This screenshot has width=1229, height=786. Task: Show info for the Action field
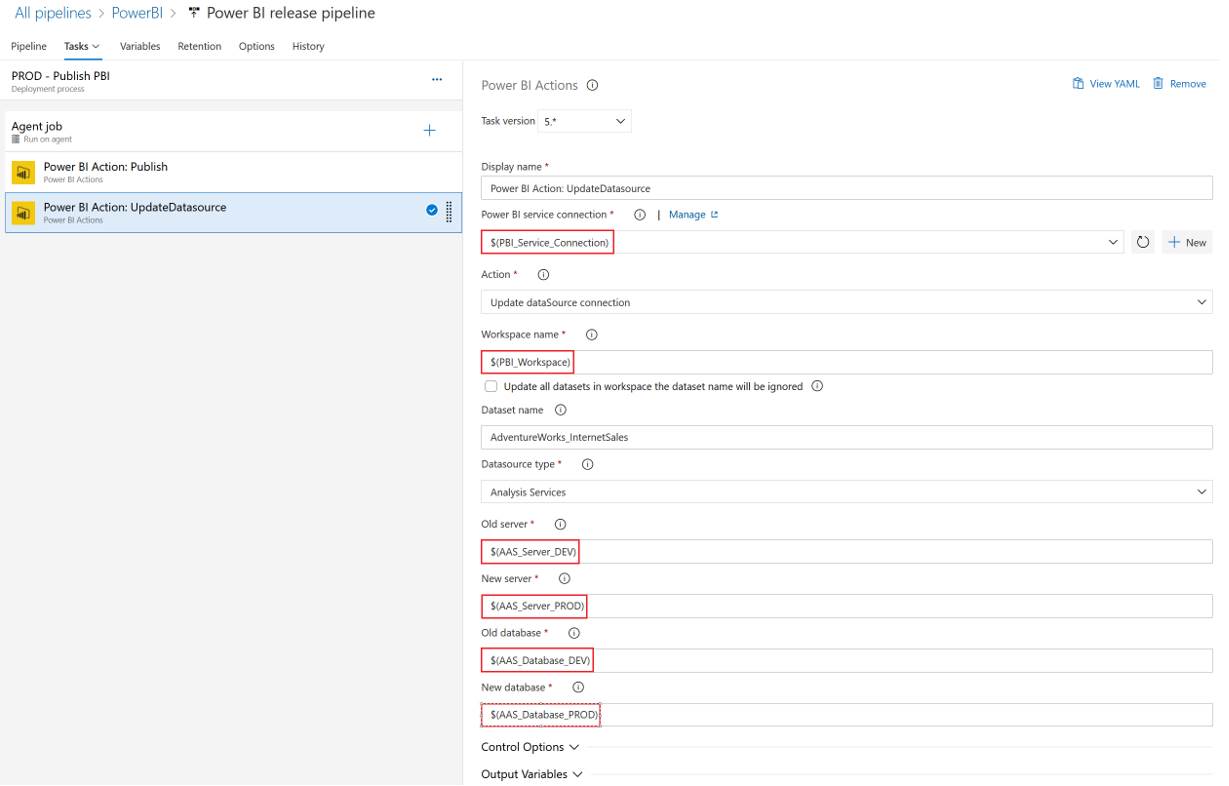click(x=543, y=275)
